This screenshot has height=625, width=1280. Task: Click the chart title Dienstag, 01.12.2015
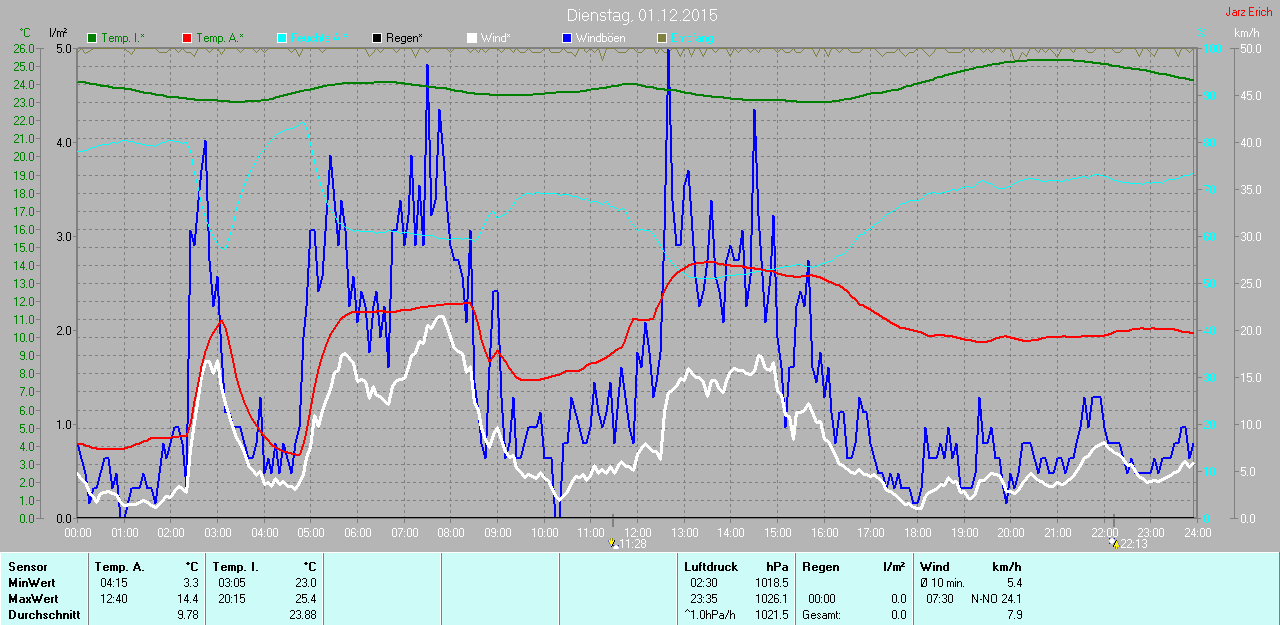coord(641,15)
